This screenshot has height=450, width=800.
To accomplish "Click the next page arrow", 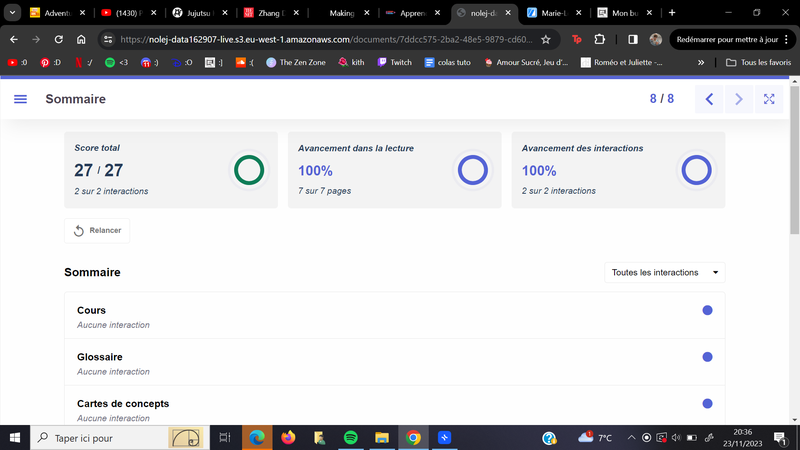I will point(739,99).
